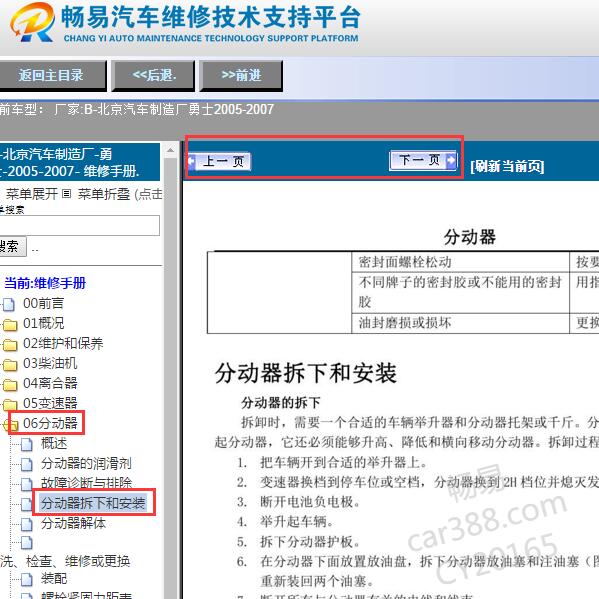Click 菜单展开 to expand all menus

point(32,194)
